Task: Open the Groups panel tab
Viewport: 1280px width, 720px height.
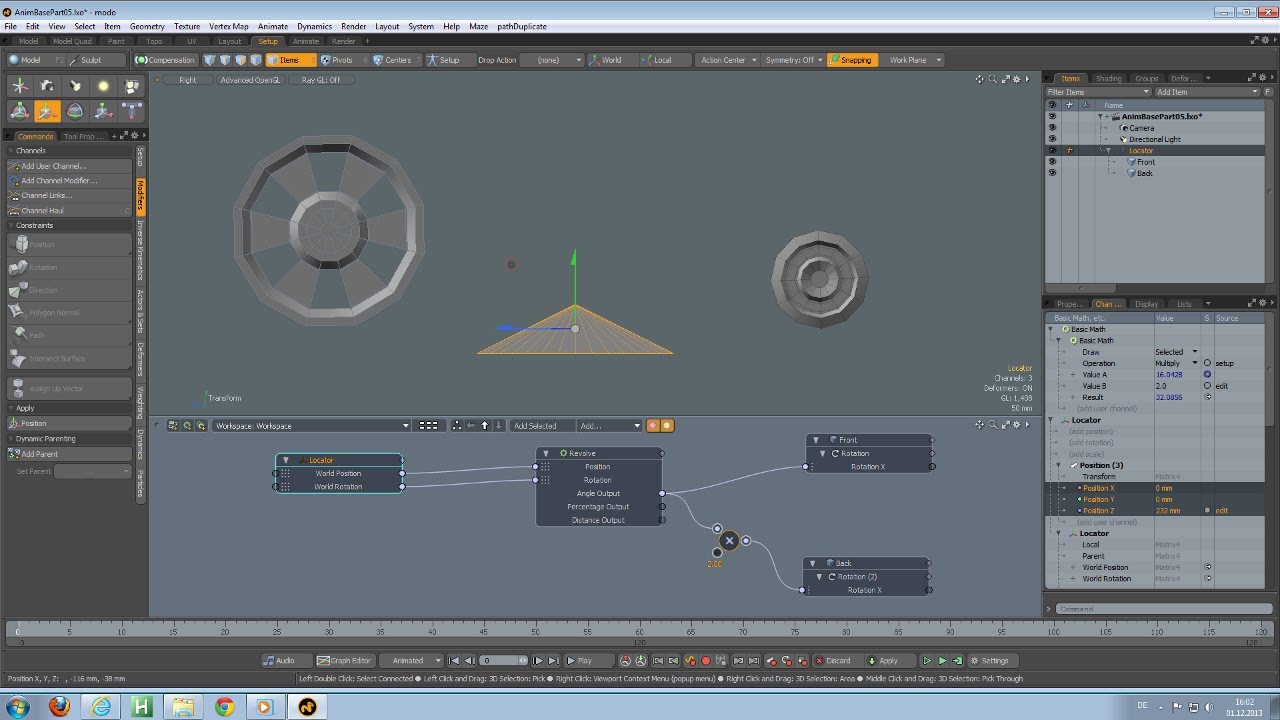Action: pyautogui.click(x=1146, y=78)
